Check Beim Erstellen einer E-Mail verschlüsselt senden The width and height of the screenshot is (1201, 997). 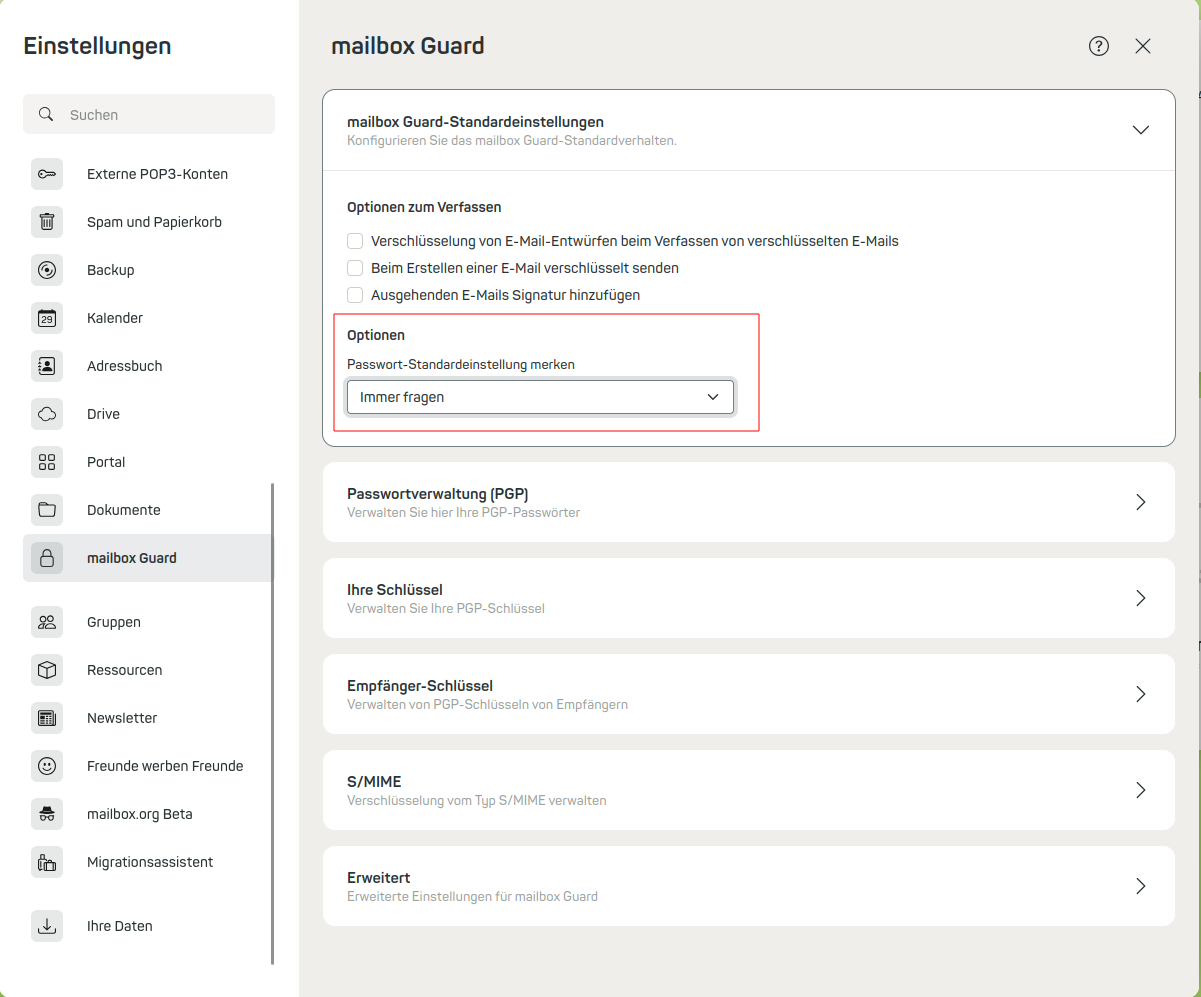pyautogui.click(x=355, y=268)
